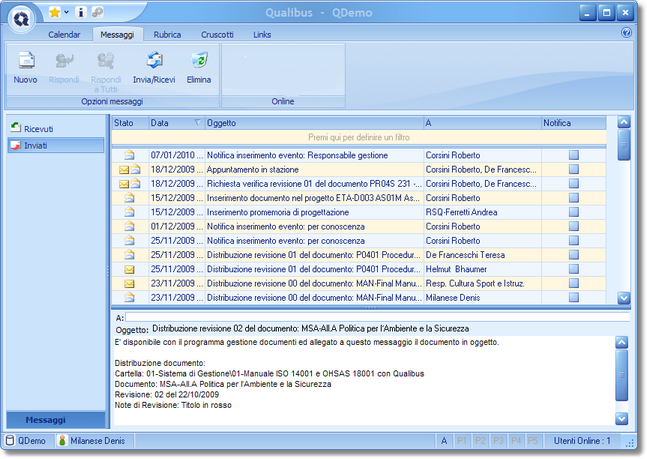Toggle Notifica checkbox for RSQ-Ferretti Andrea row
Image resolution: width=647 pixels, height=459 pixels.
click(x=574, y=212)
